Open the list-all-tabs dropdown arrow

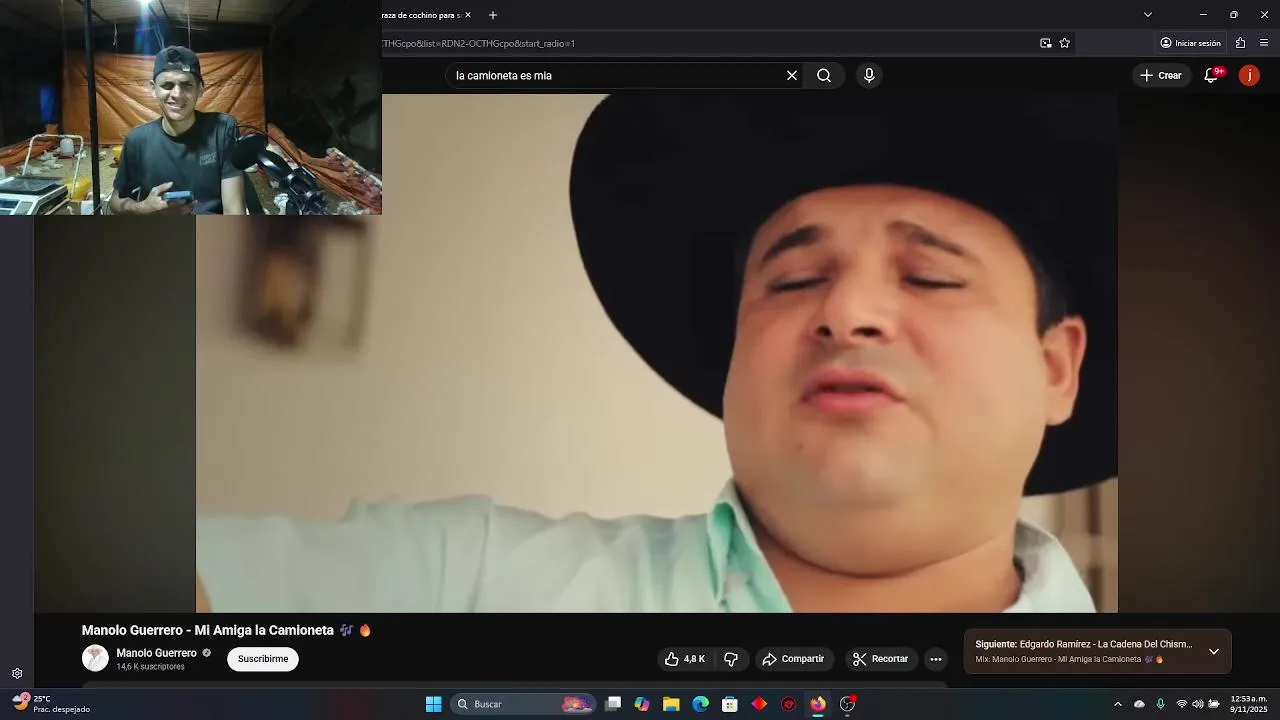[x=1148, y=15]
